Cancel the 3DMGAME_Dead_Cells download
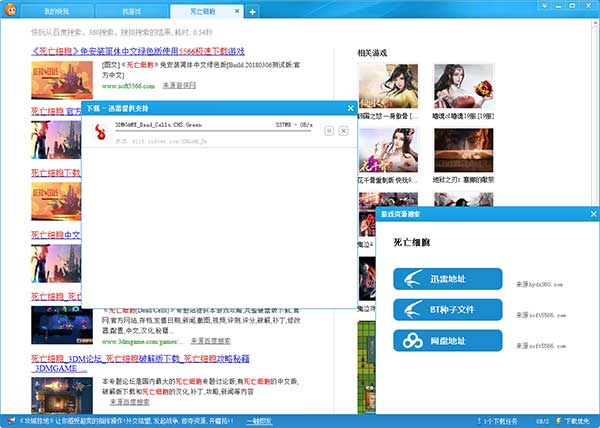 point(344,131)
